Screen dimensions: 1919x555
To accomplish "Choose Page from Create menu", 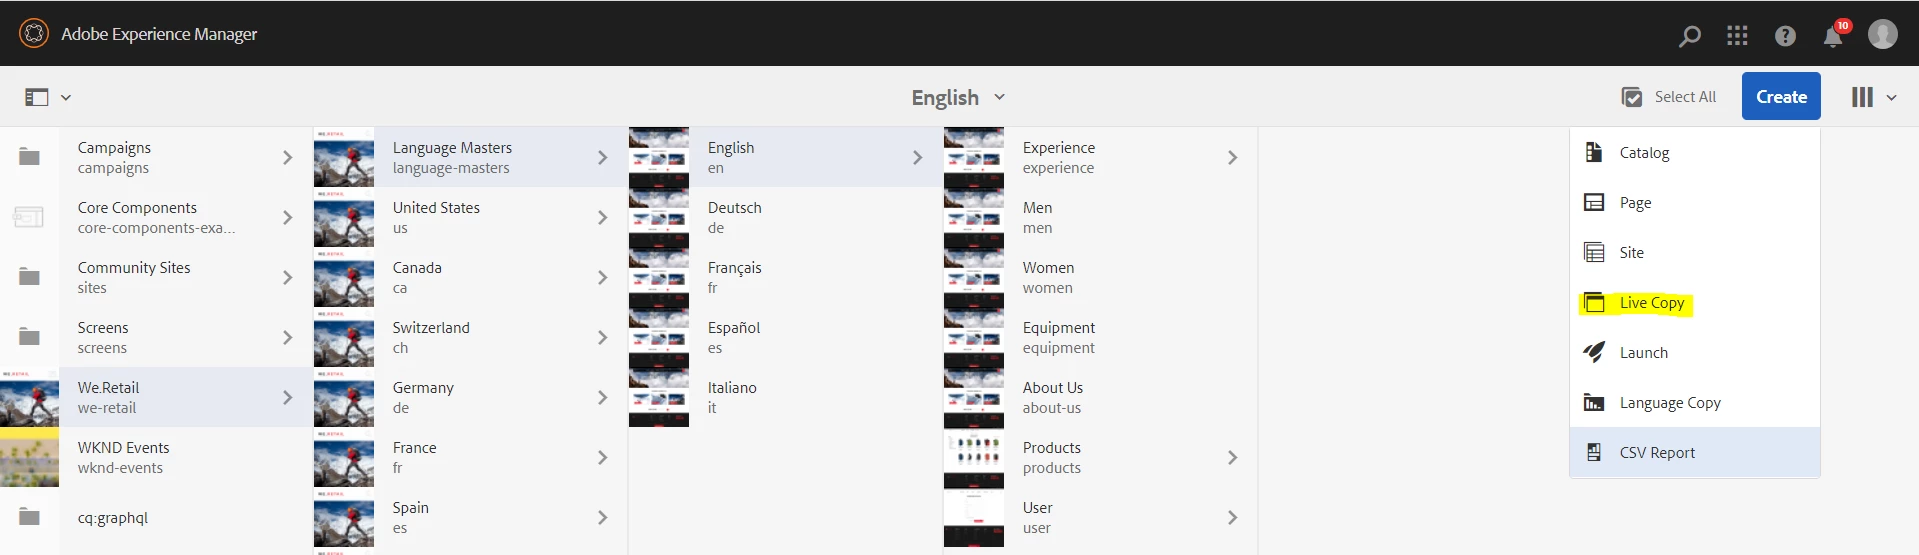I will click(1695, 202).
